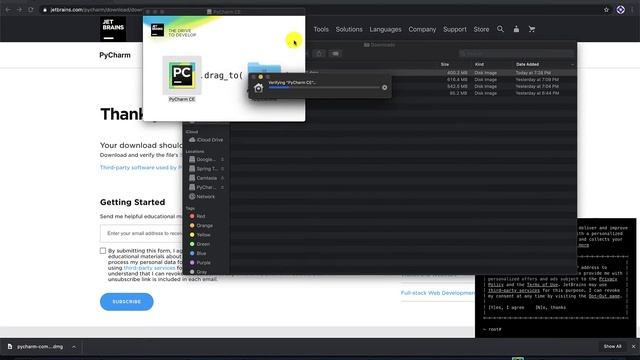Image resolution: width=640 pixels, height=360 pixels.
Task: Close the browser downloads bar
Action: [633, 346]
